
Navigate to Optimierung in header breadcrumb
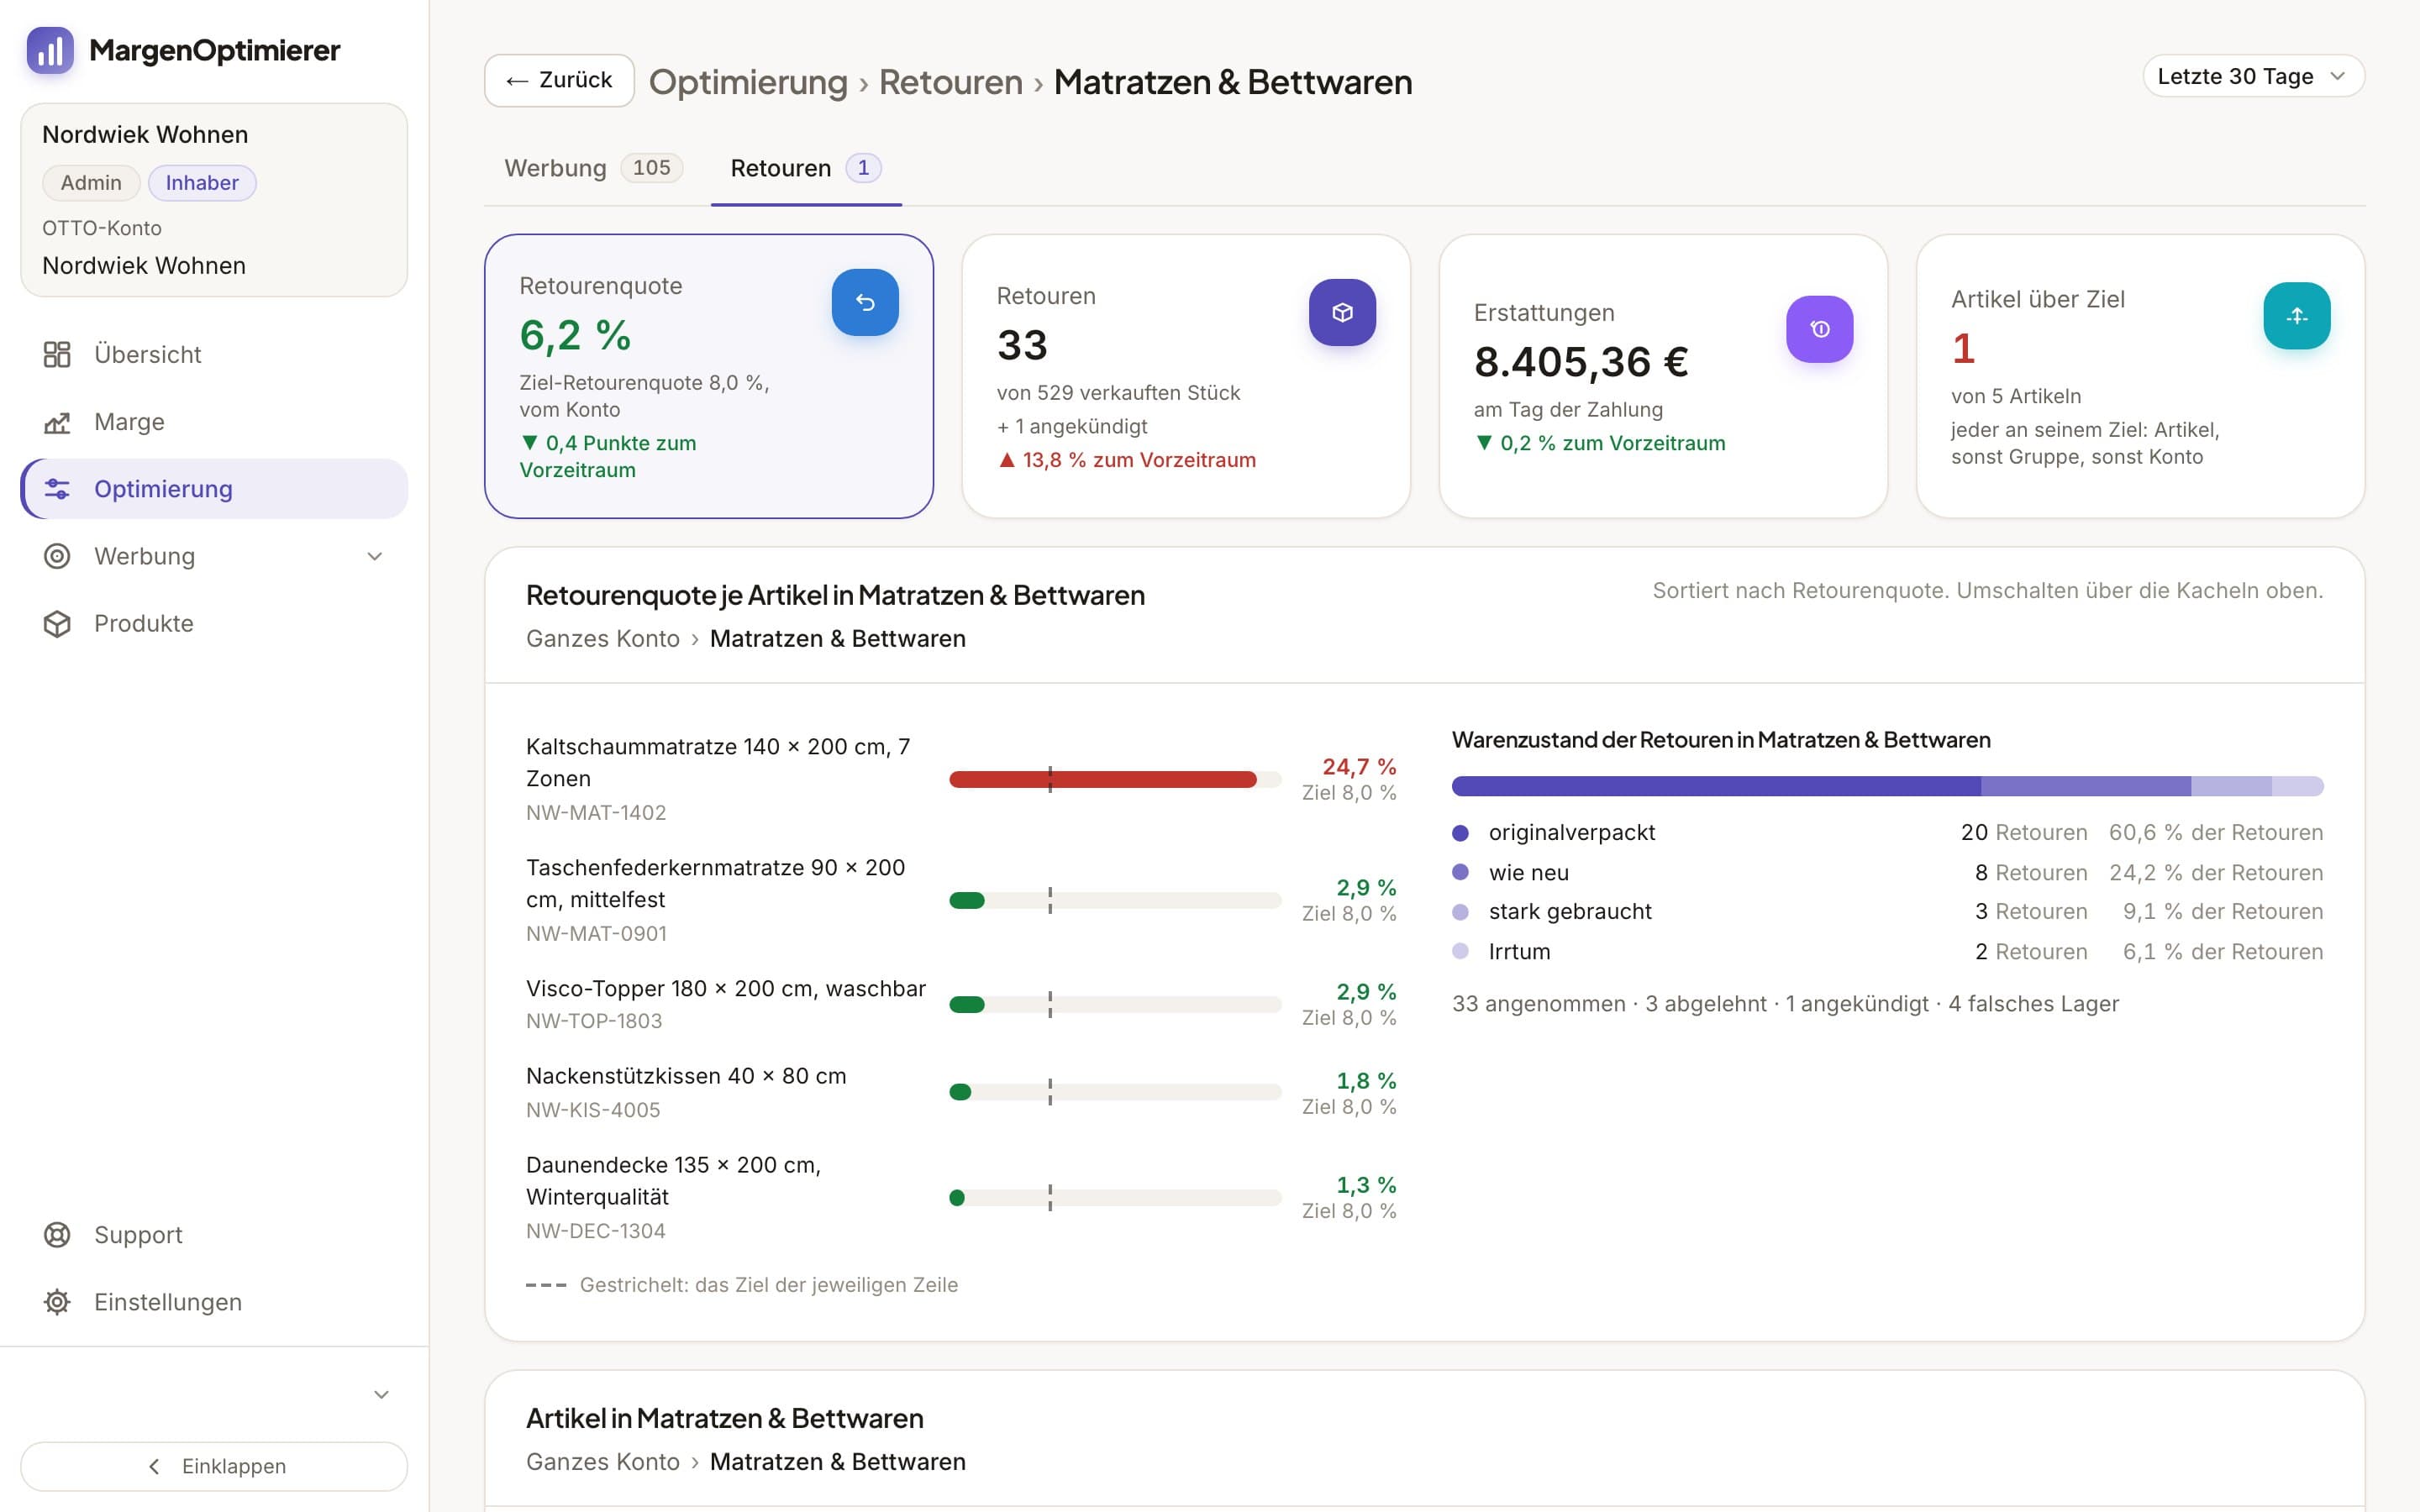click(748, 82)
